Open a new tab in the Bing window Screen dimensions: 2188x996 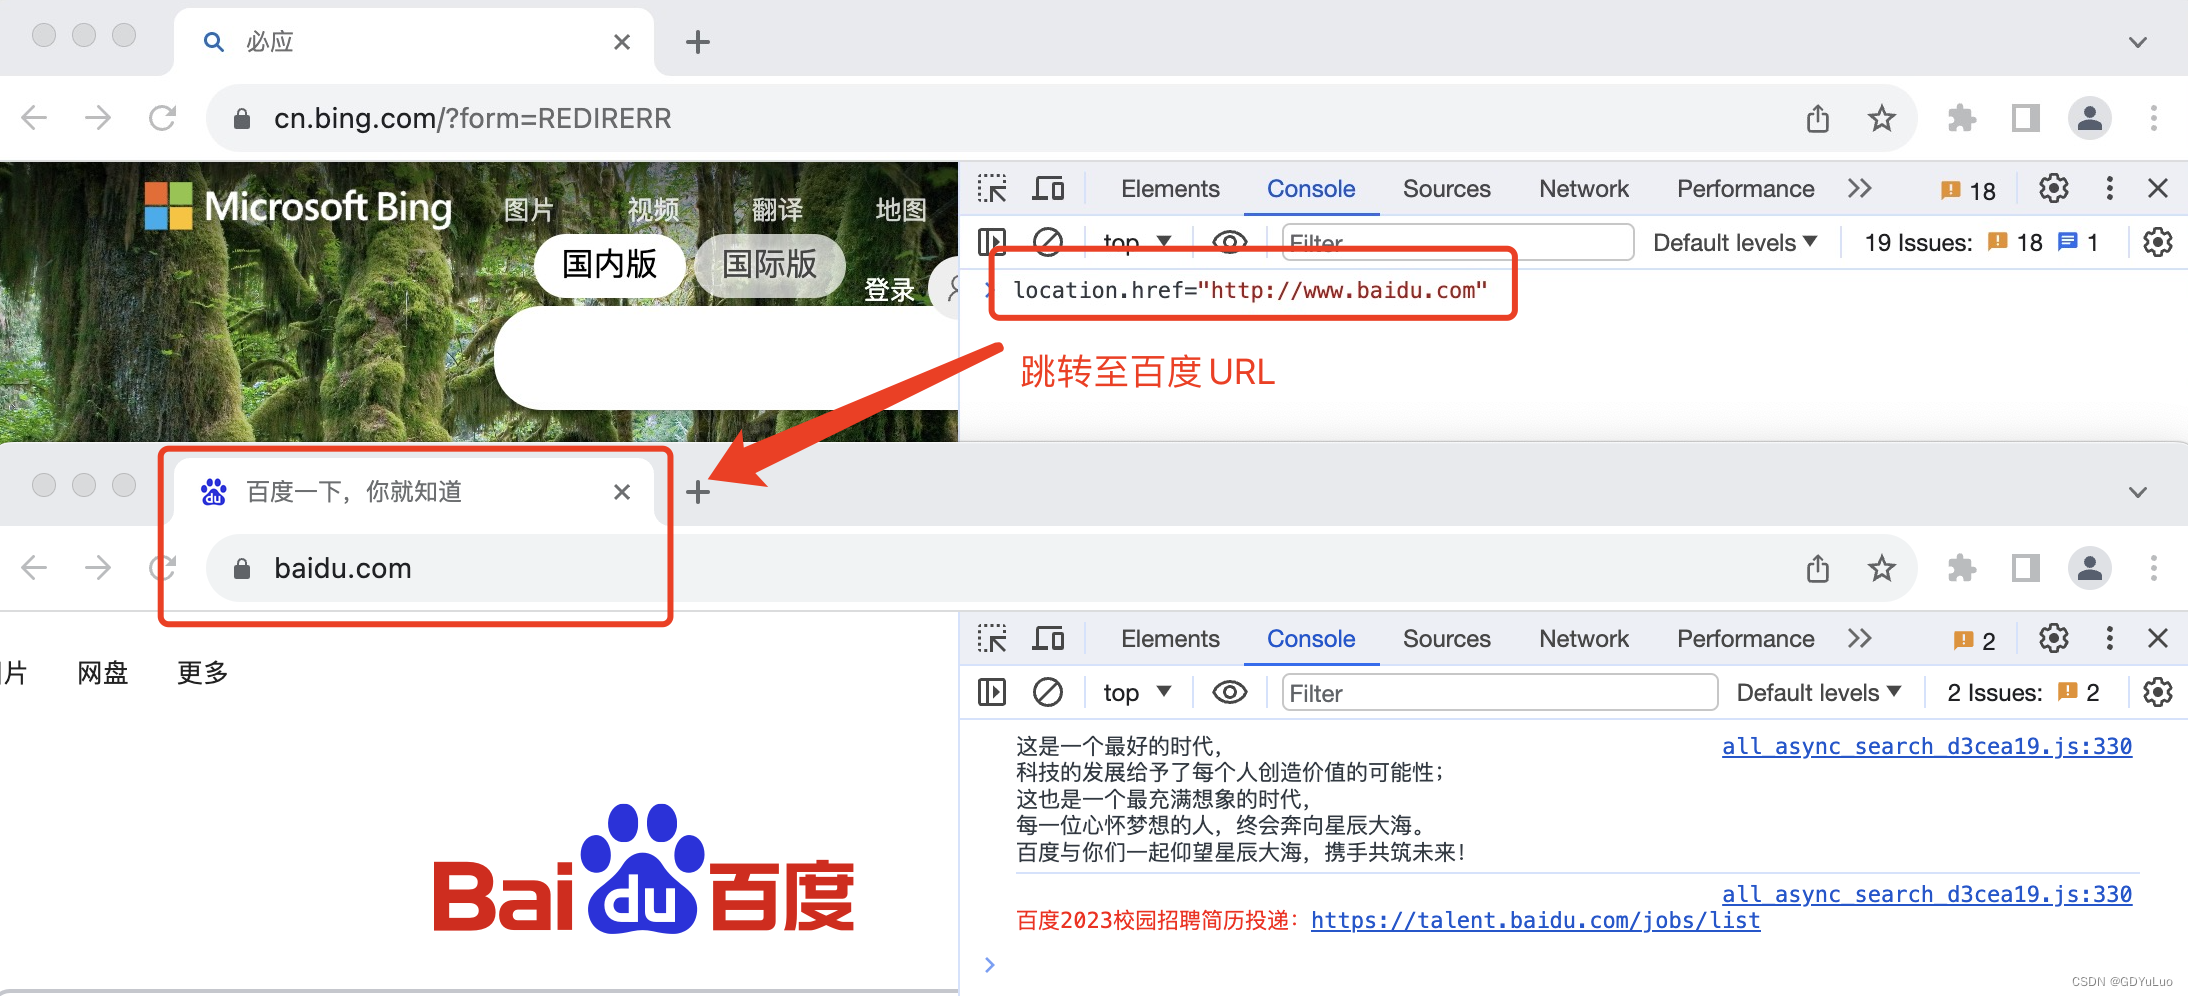(698, 42)
